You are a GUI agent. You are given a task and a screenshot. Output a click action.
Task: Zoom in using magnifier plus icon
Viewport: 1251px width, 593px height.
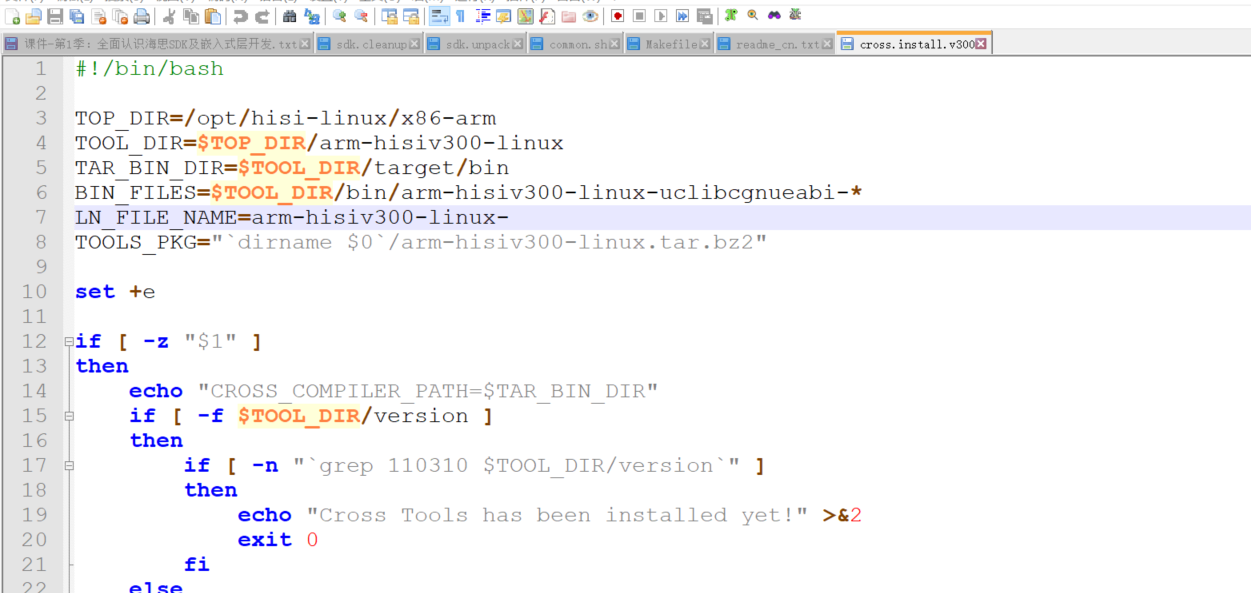[x=340, y=16]
